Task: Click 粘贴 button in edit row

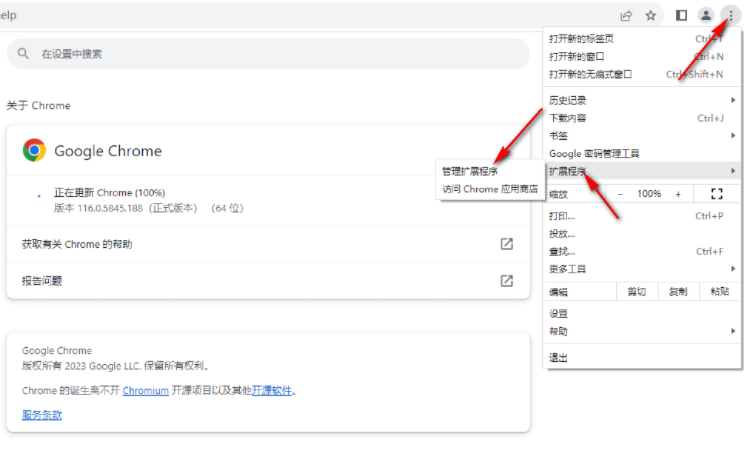Action: (719, 291)
